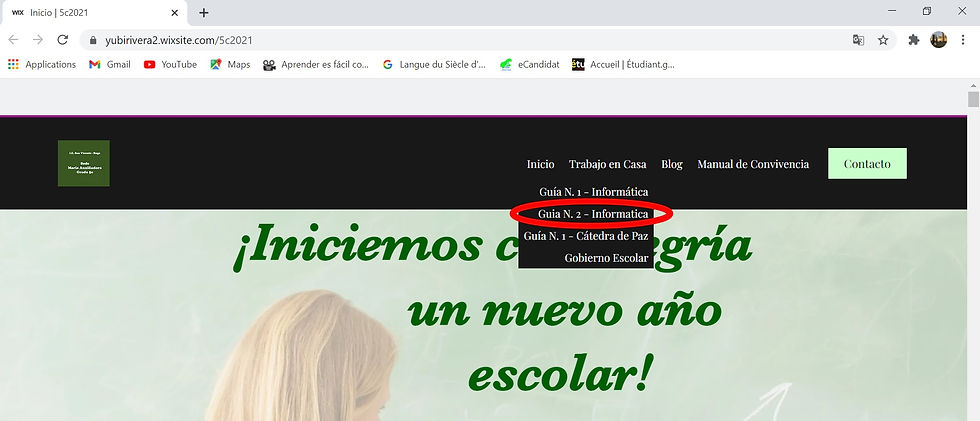Click the lock icon in the address bar
This screenshot has height=421, width=980.
coord(93,40)
